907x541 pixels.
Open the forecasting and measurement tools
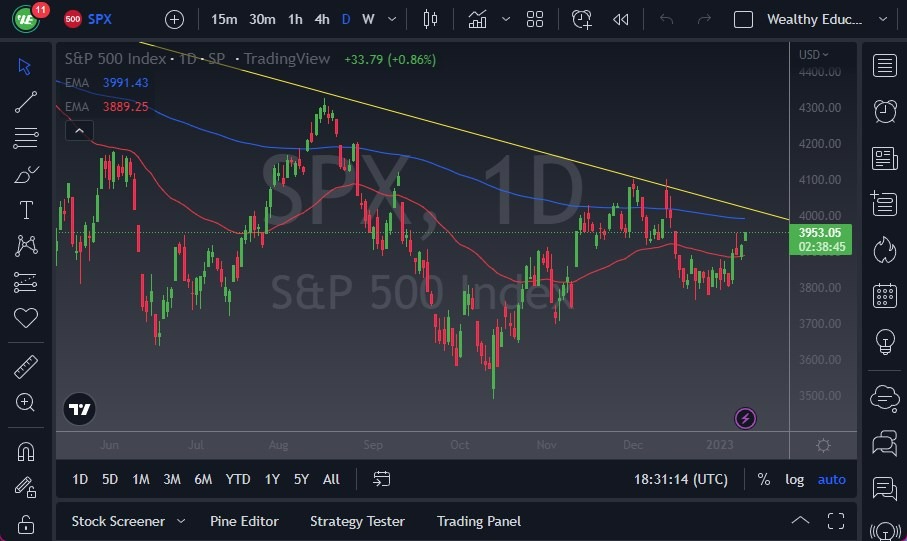[25, 282]
